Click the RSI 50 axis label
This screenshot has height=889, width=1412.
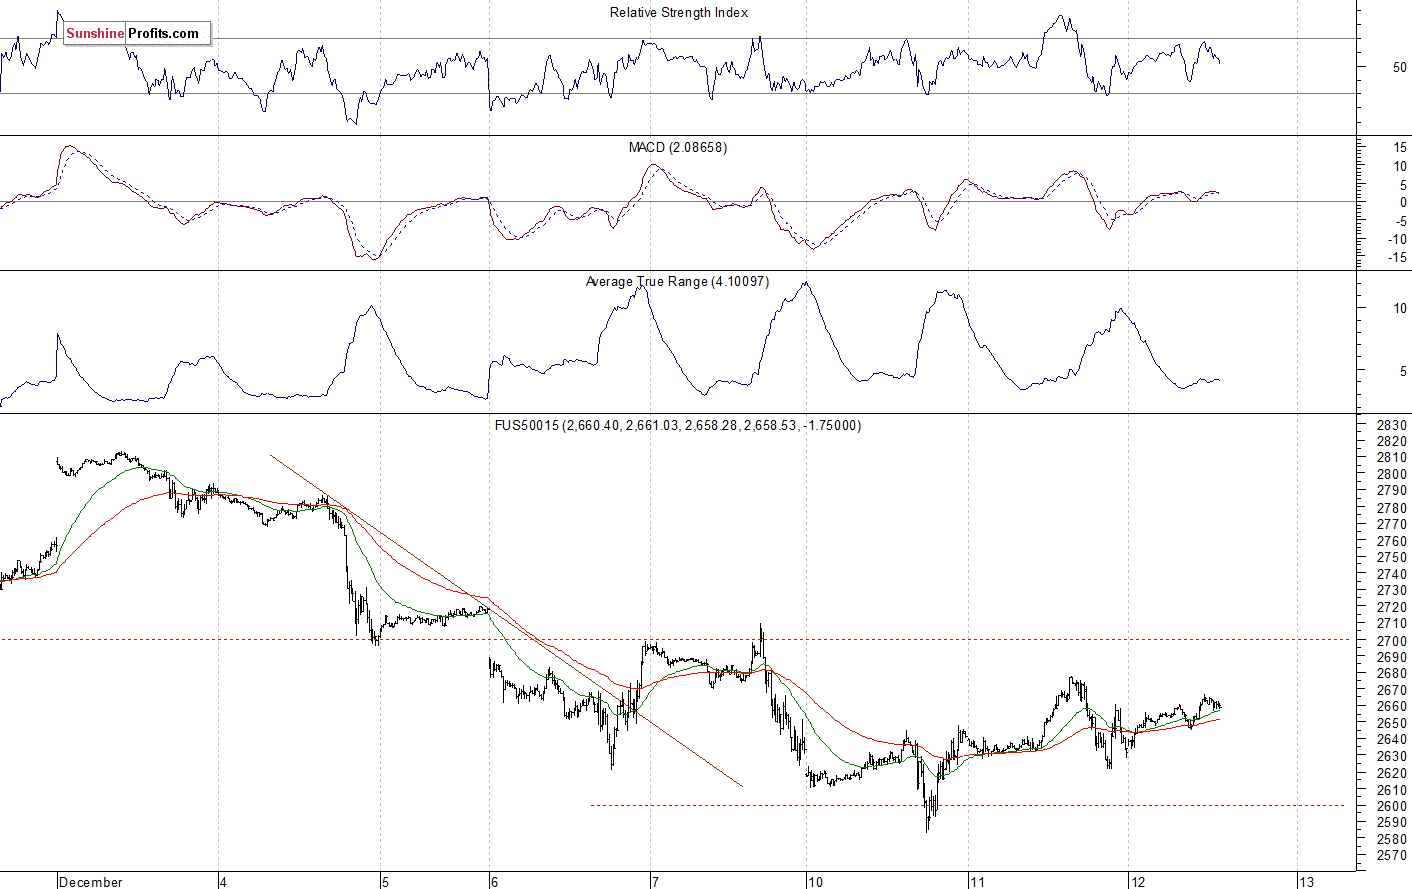point(1400,68)
